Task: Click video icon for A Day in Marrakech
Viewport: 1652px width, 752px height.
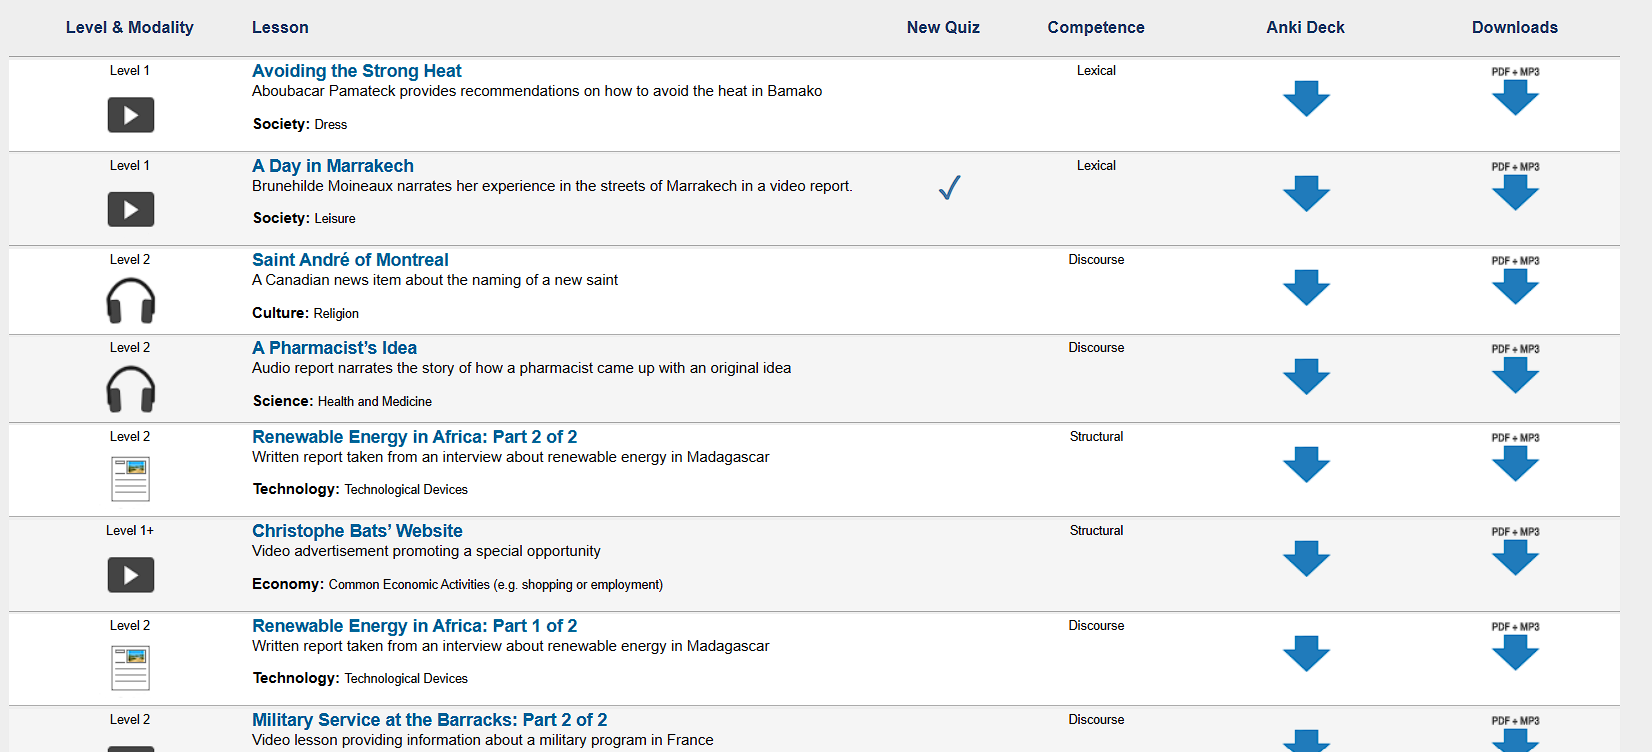Action: coord(131,210)
